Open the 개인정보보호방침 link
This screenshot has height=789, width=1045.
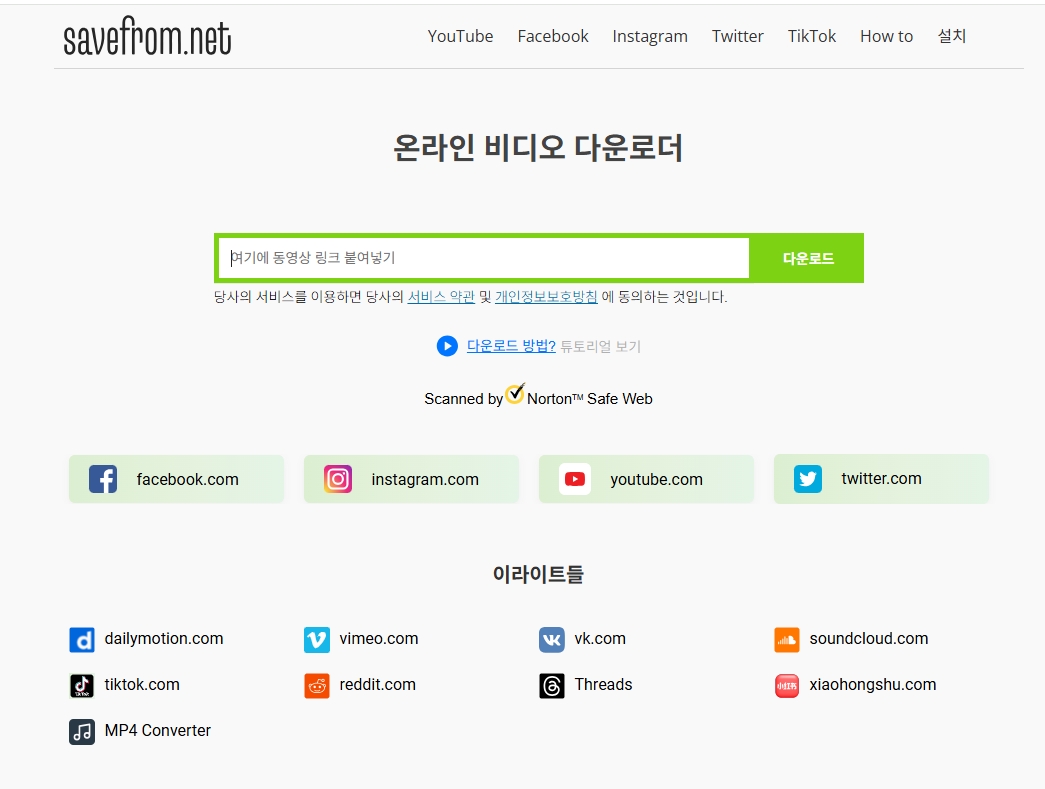click(x=546, y=297)
